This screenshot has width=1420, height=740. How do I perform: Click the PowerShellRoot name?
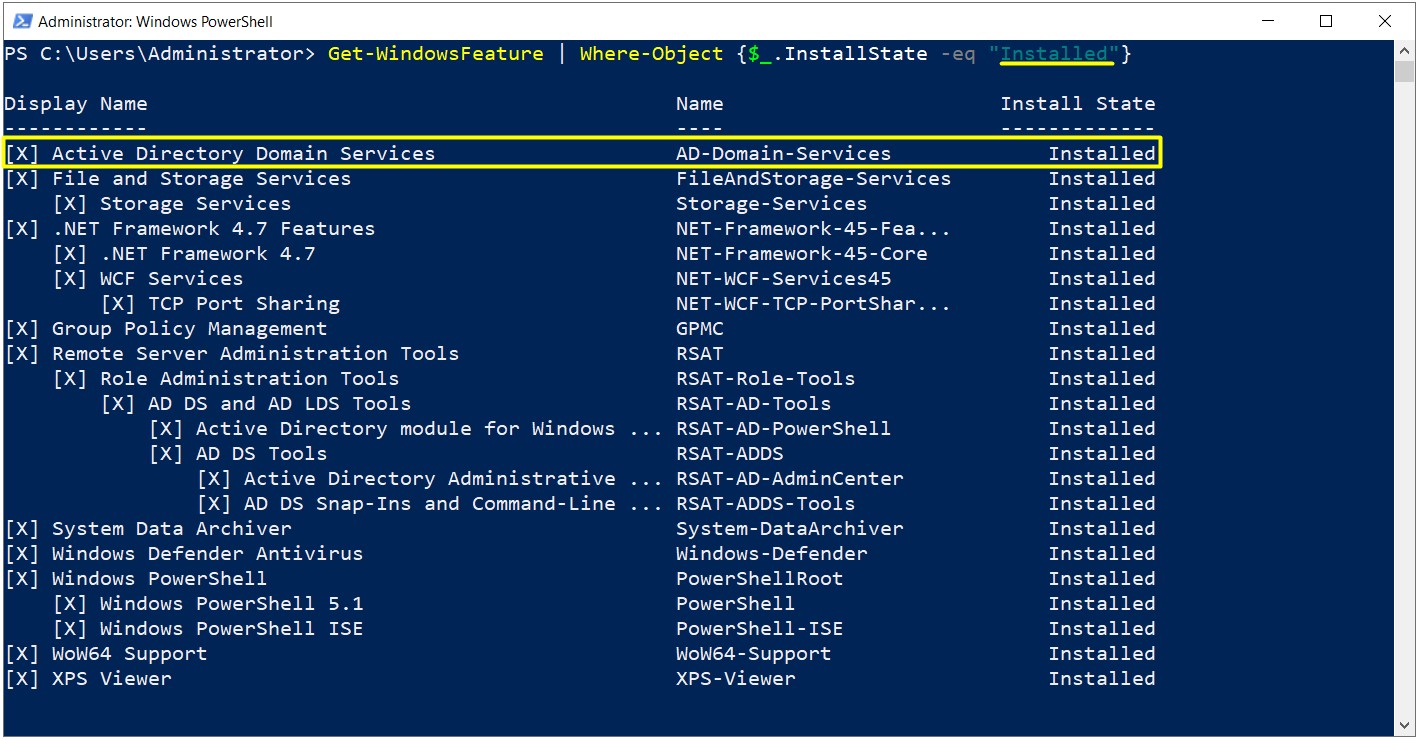click(x=760, y=579)
